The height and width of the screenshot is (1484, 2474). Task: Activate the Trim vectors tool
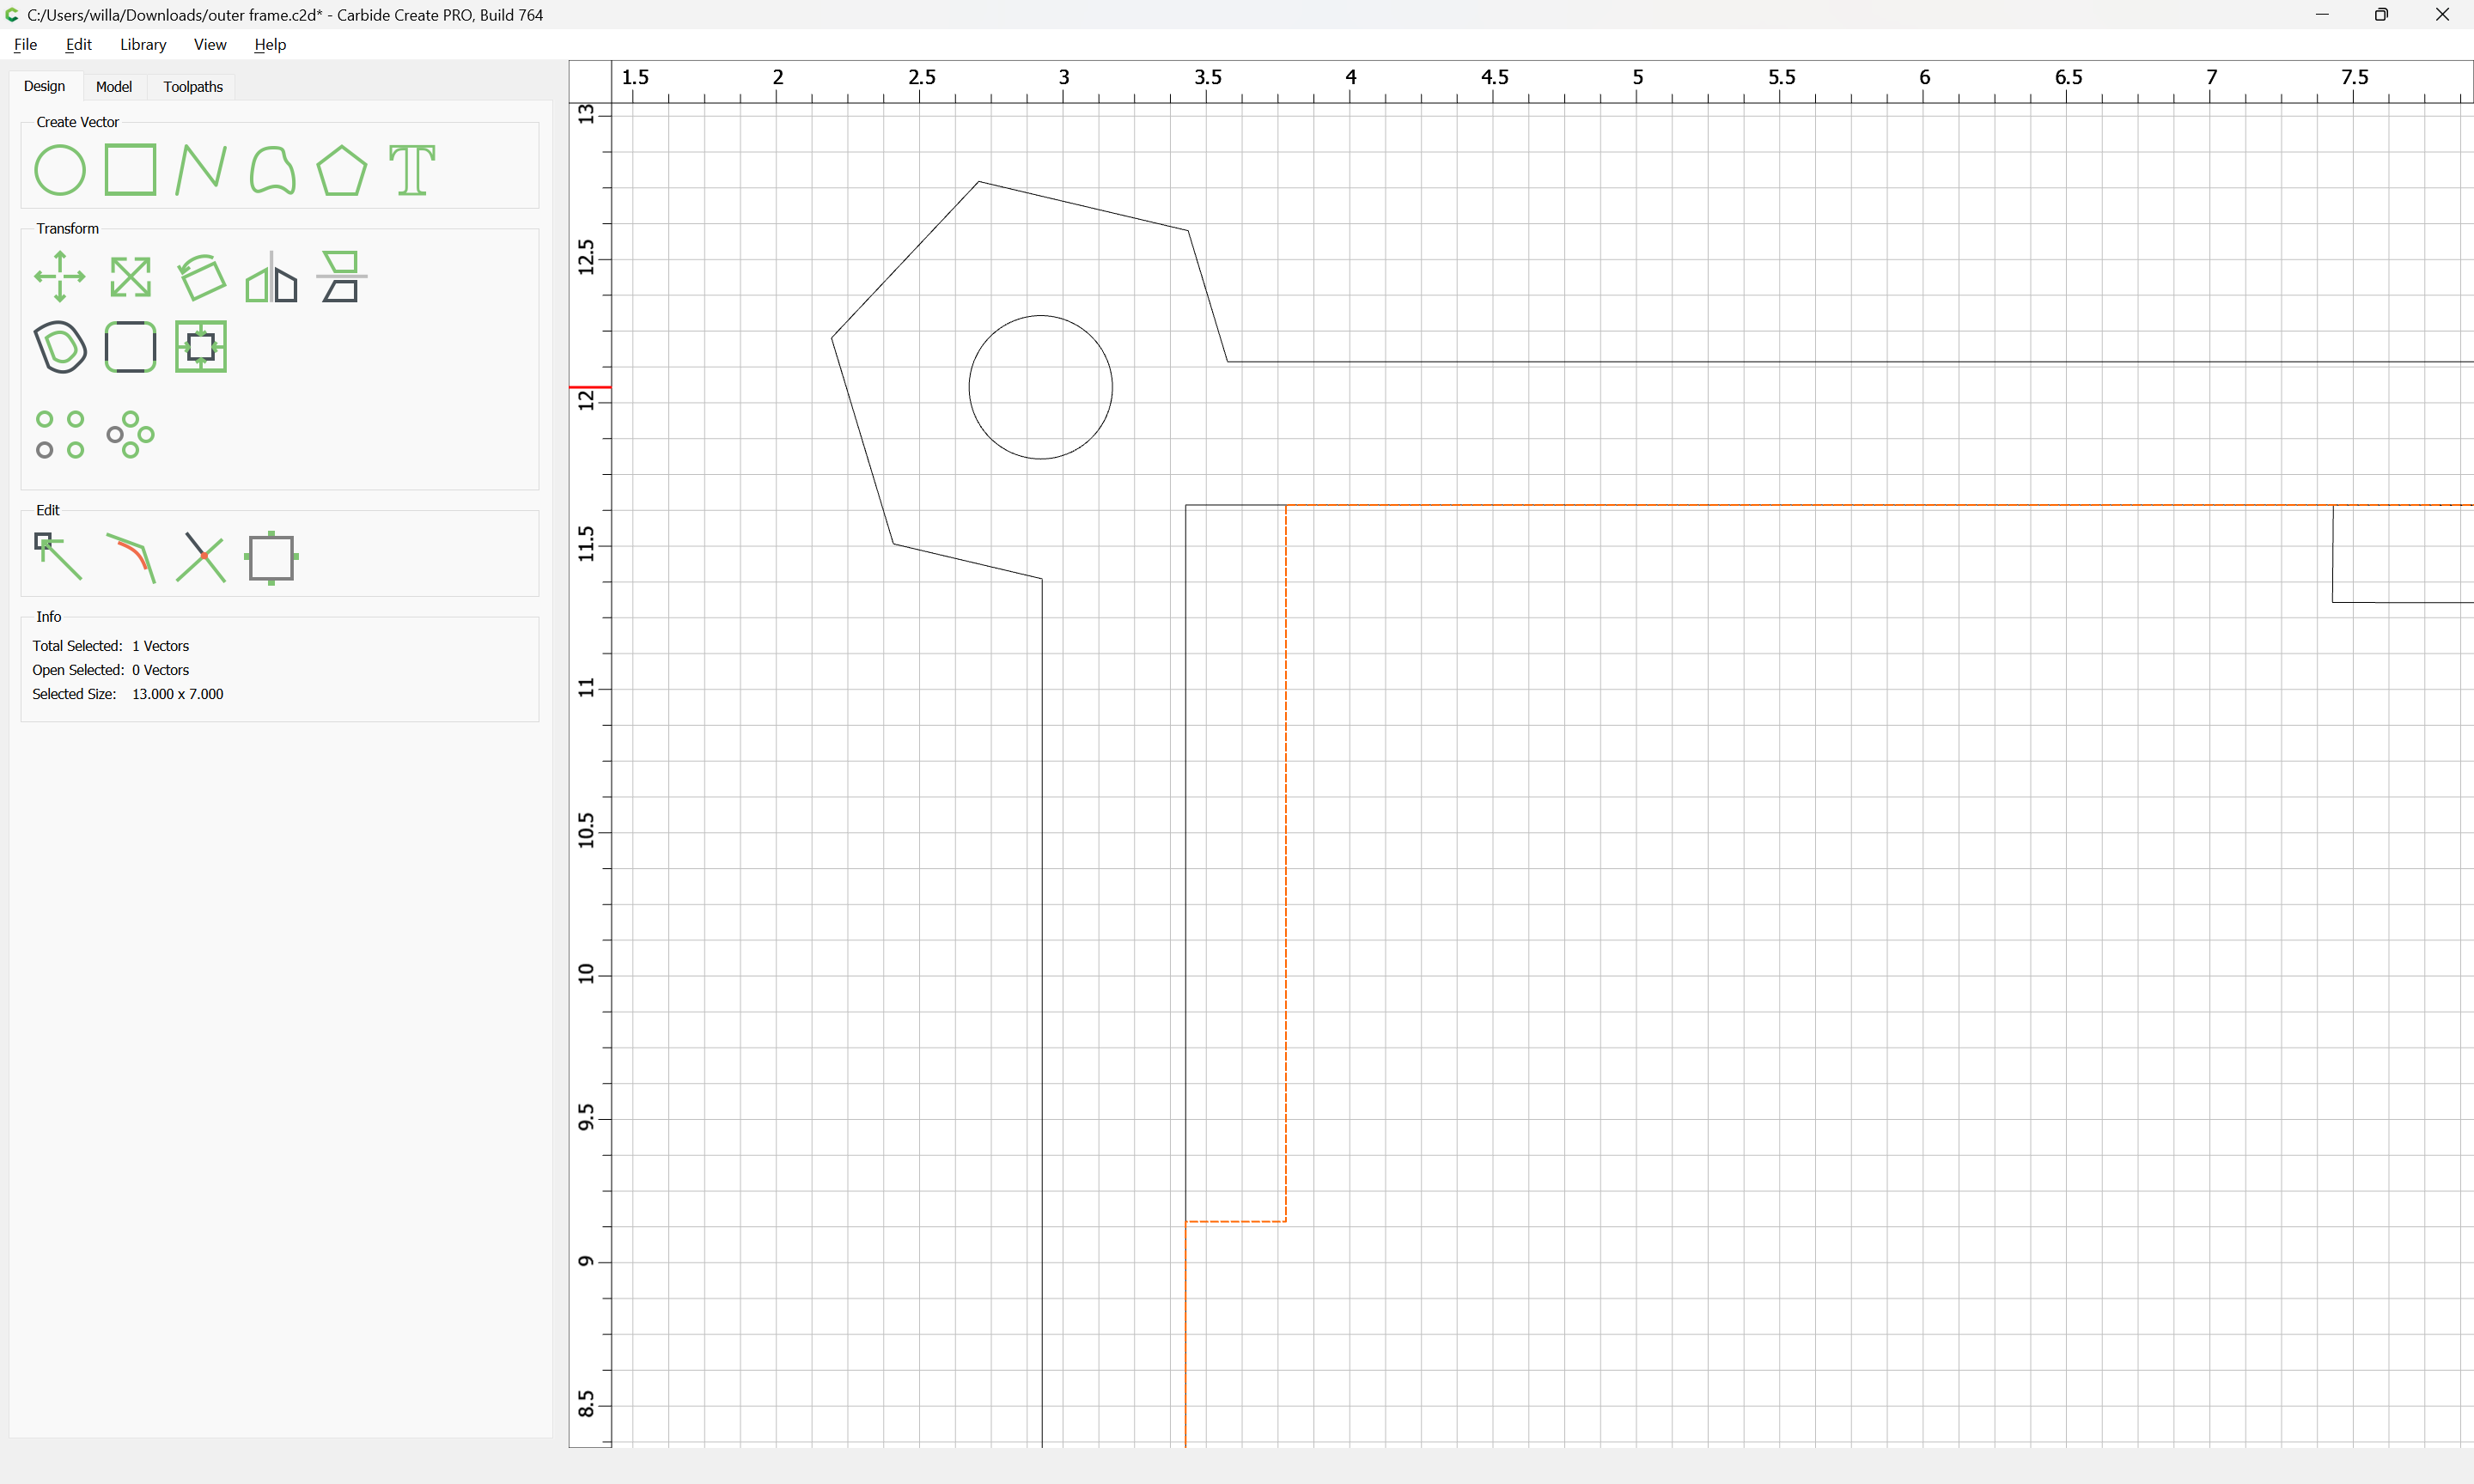[x=201, y=558]
